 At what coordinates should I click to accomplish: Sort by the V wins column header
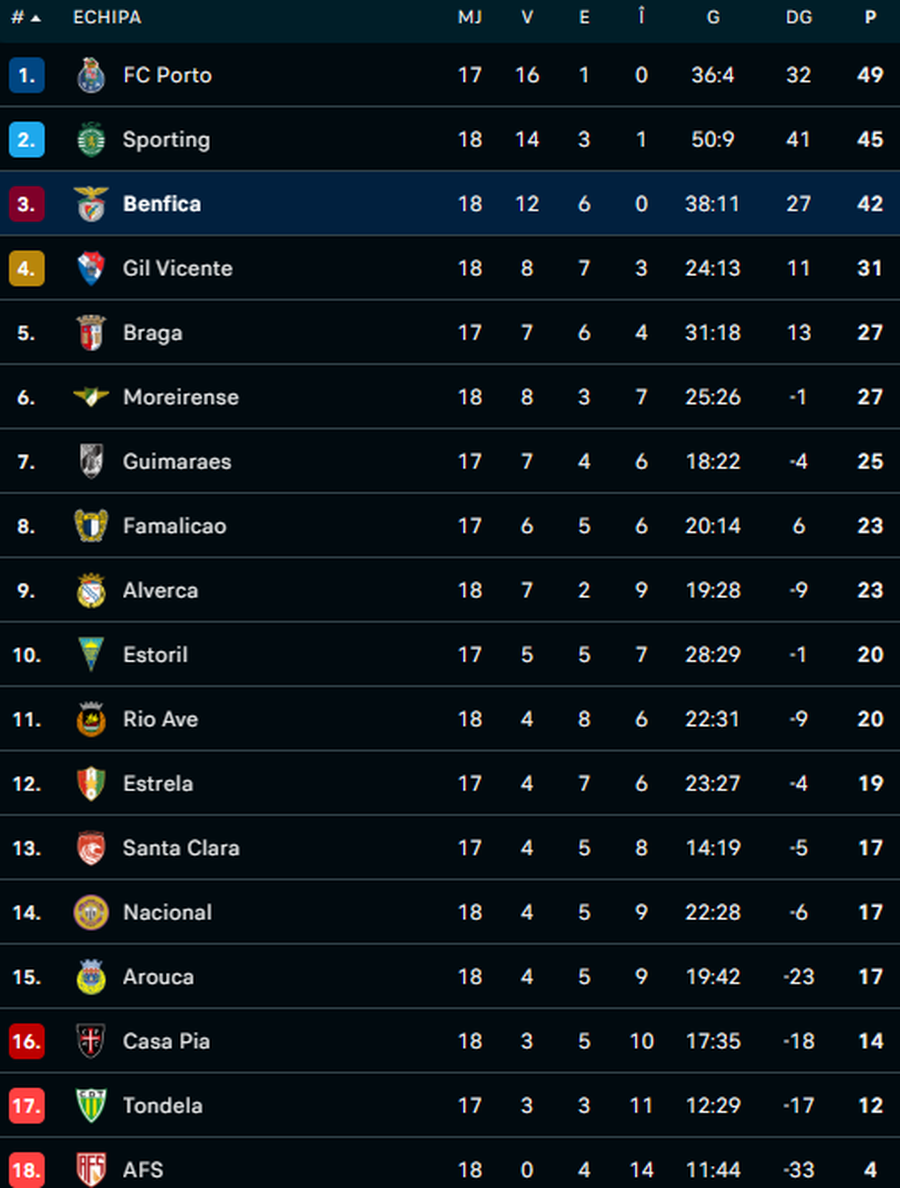[x=527, y=18]
